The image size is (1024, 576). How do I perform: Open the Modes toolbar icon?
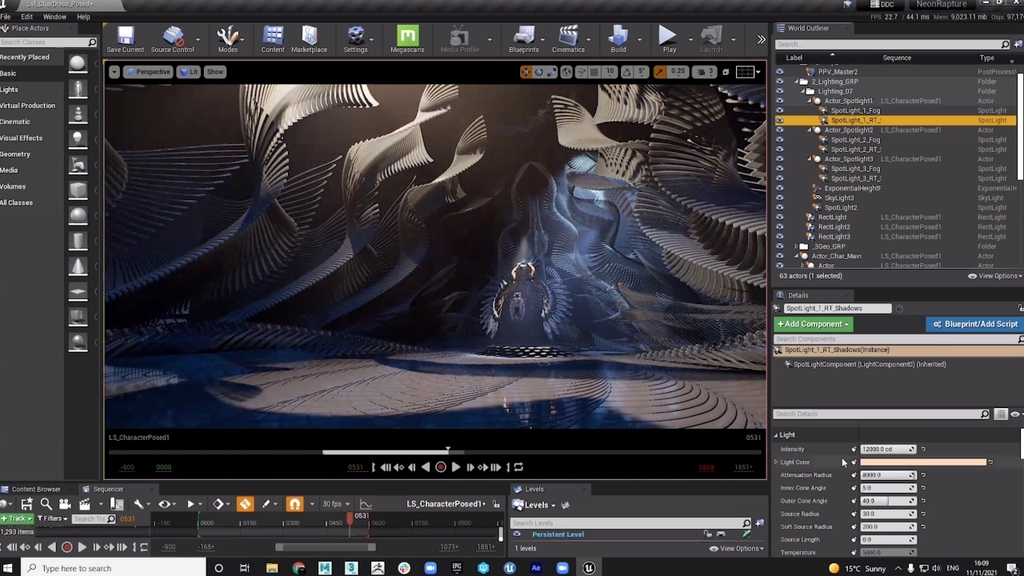tap(227, 39)
